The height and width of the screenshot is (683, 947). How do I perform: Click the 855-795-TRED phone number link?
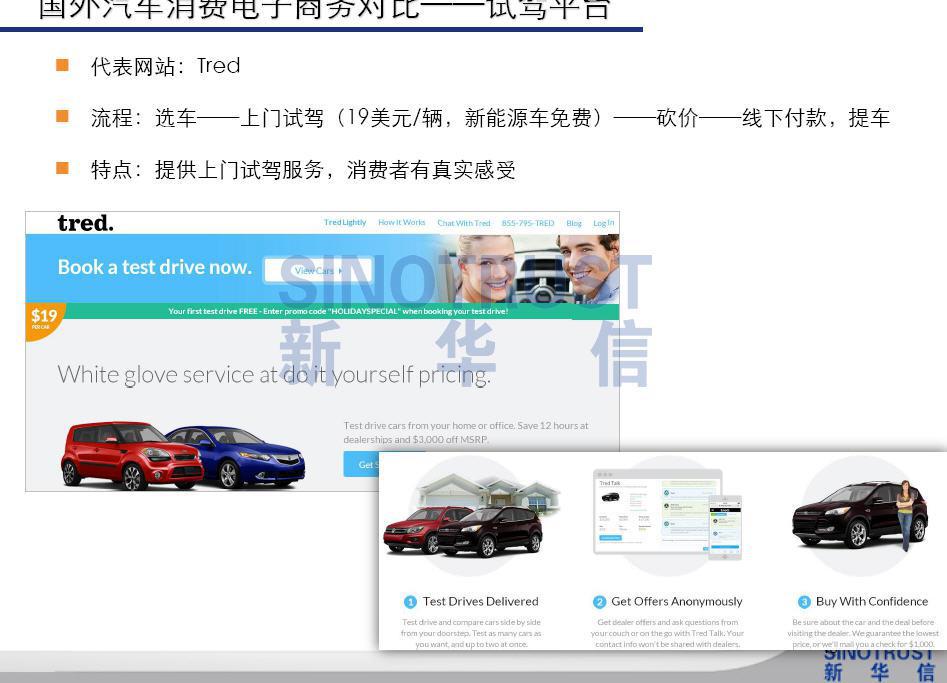(x=527, y=223)
